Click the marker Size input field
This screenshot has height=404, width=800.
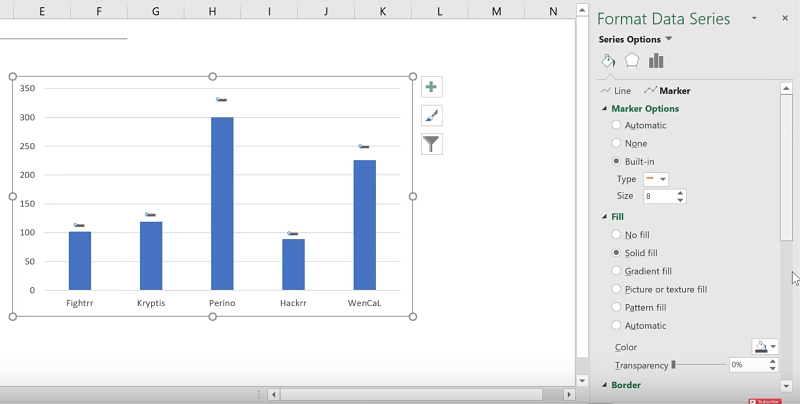coord(659,197)
